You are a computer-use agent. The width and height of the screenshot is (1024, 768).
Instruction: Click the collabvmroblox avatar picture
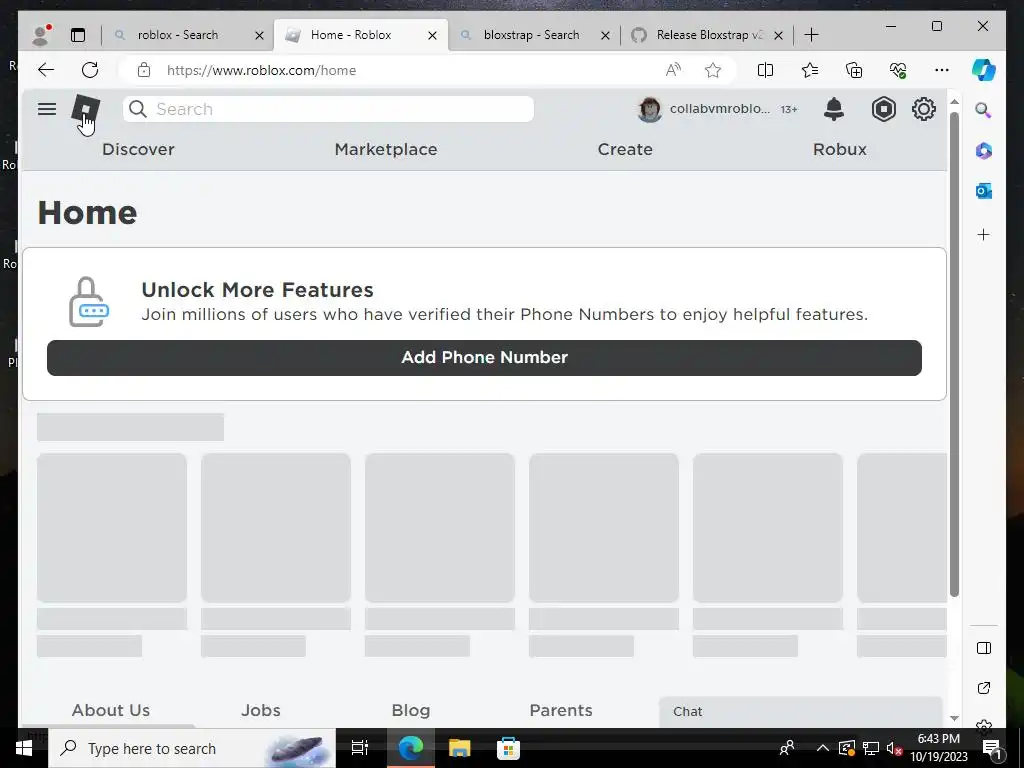coord(649,109)
